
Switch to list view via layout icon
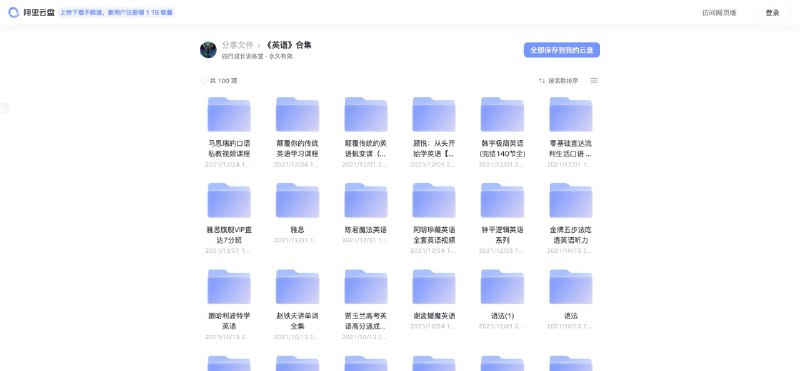pos(594,81)
